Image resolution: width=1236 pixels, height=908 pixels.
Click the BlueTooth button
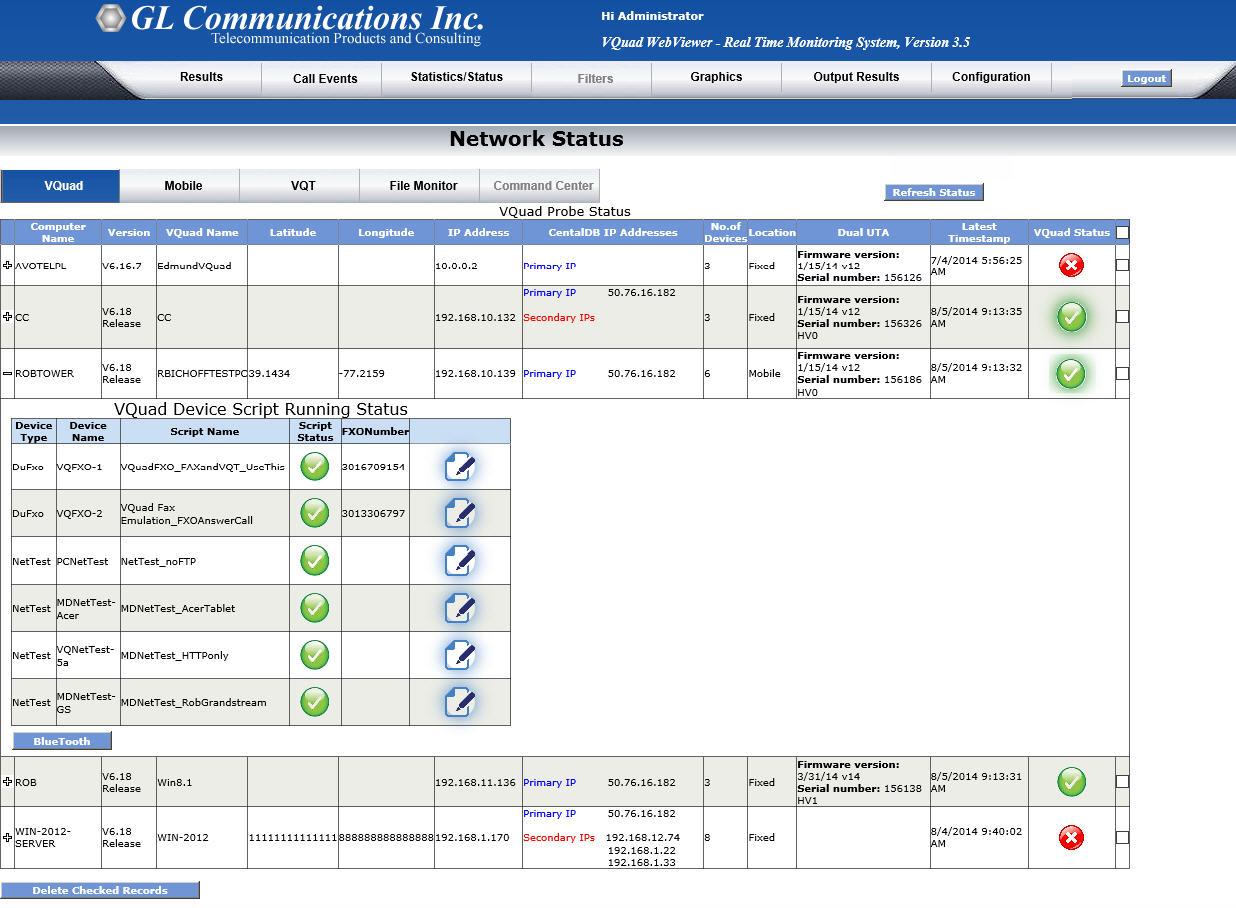(62, 741)
